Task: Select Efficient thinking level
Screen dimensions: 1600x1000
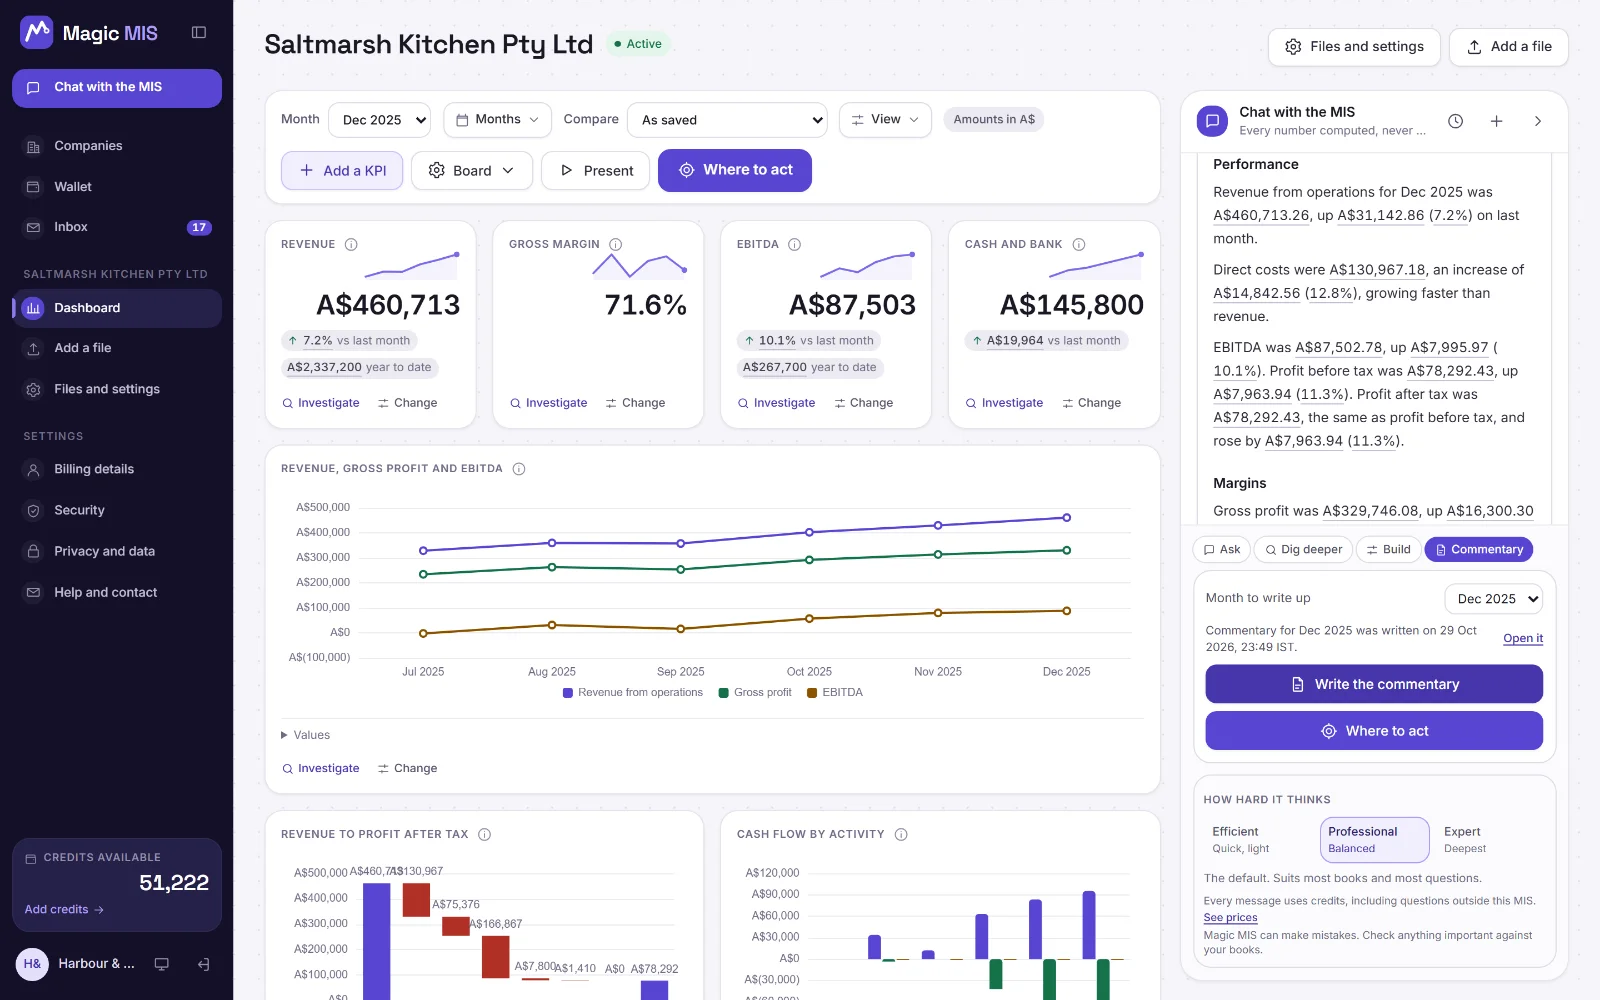Action: click(1260, 840)
